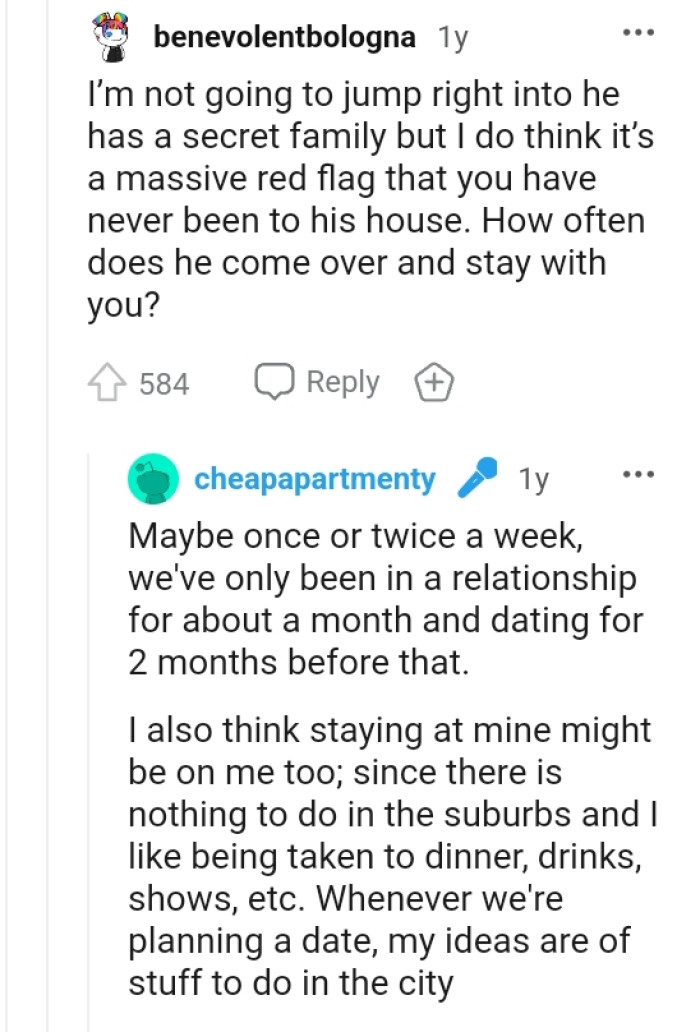
Task: Click the 1y timestamp on the reply
Action: (x=532, y=479)
